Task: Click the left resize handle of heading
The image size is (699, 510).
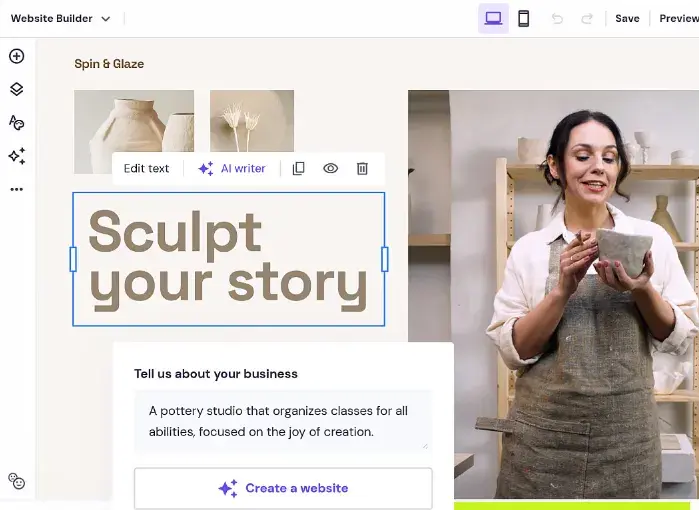Action: [x=73, y=259]
